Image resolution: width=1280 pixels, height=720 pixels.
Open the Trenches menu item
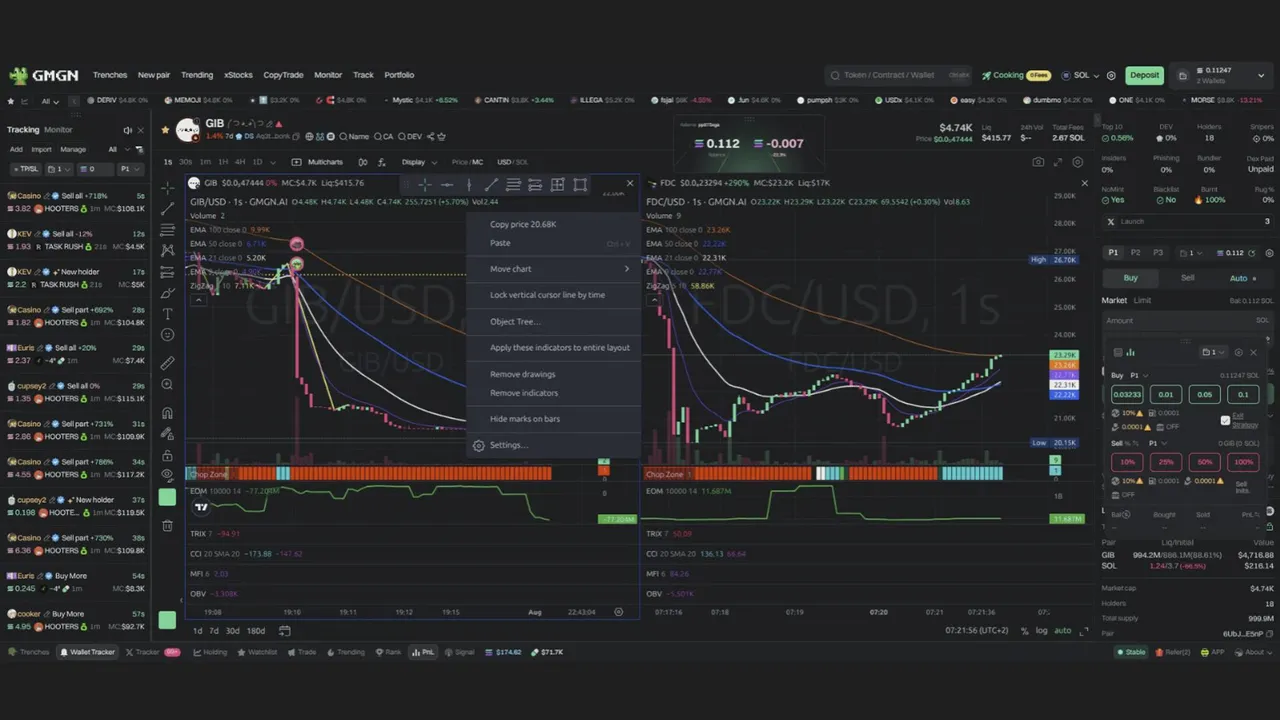[x=110, y=75]
